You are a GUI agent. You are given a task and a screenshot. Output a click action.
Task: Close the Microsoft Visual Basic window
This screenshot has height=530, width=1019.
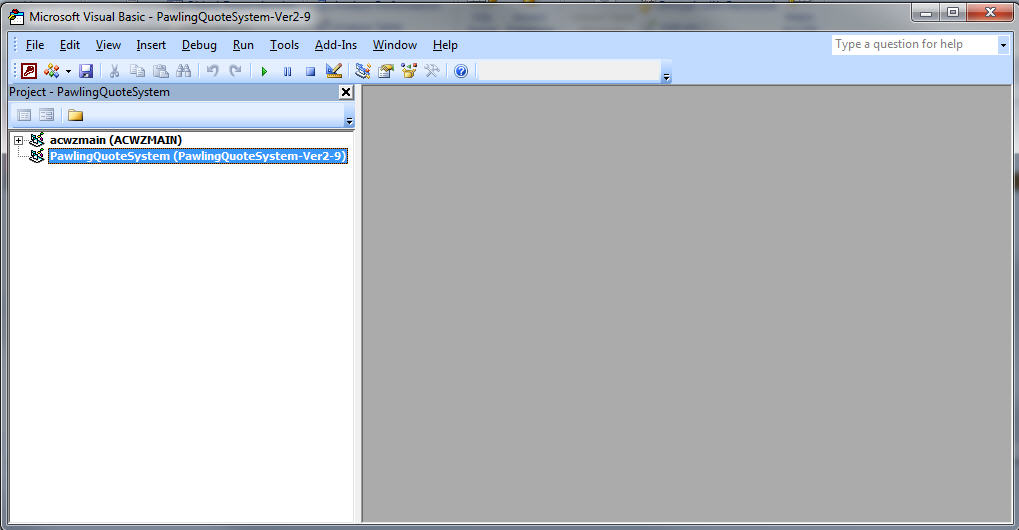(990, 12)
